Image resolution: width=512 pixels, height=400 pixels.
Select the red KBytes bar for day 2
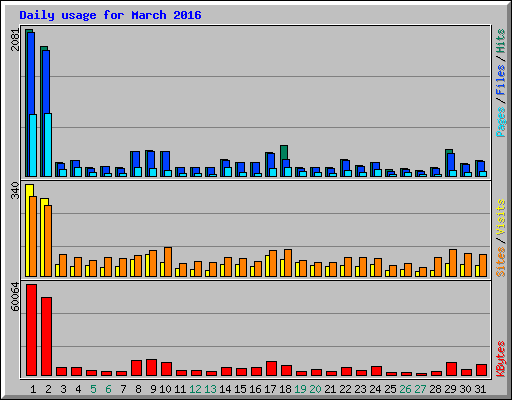[46, 336]
